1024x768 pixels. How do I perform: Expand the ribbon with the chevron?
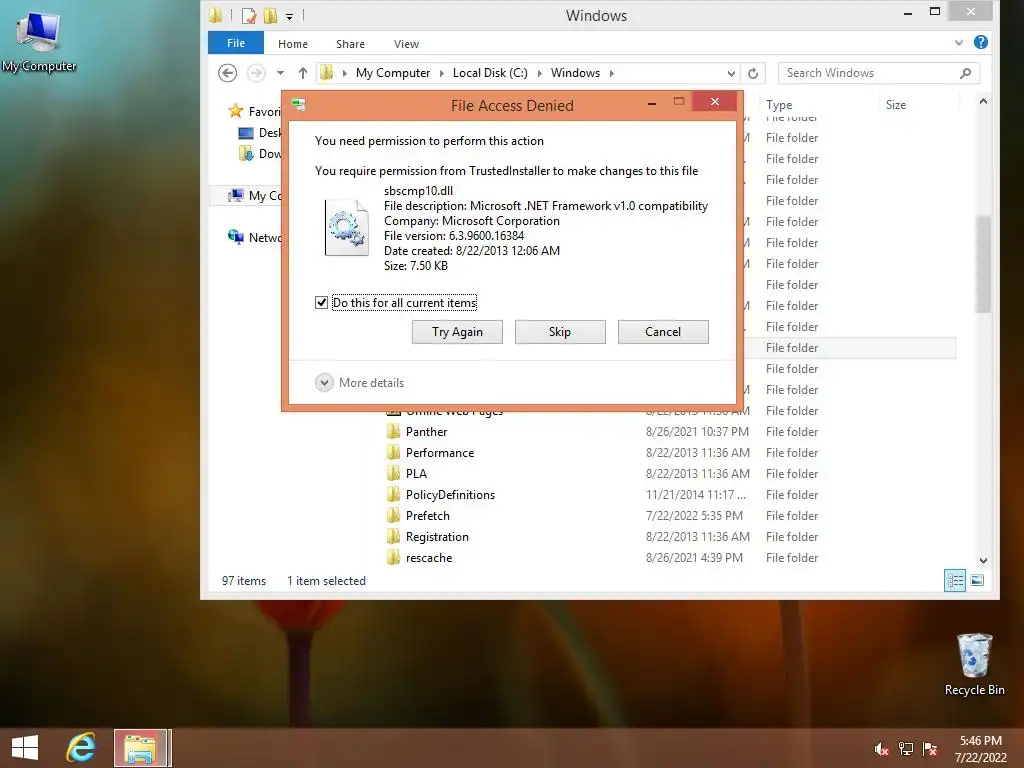[x=959, y=43]
